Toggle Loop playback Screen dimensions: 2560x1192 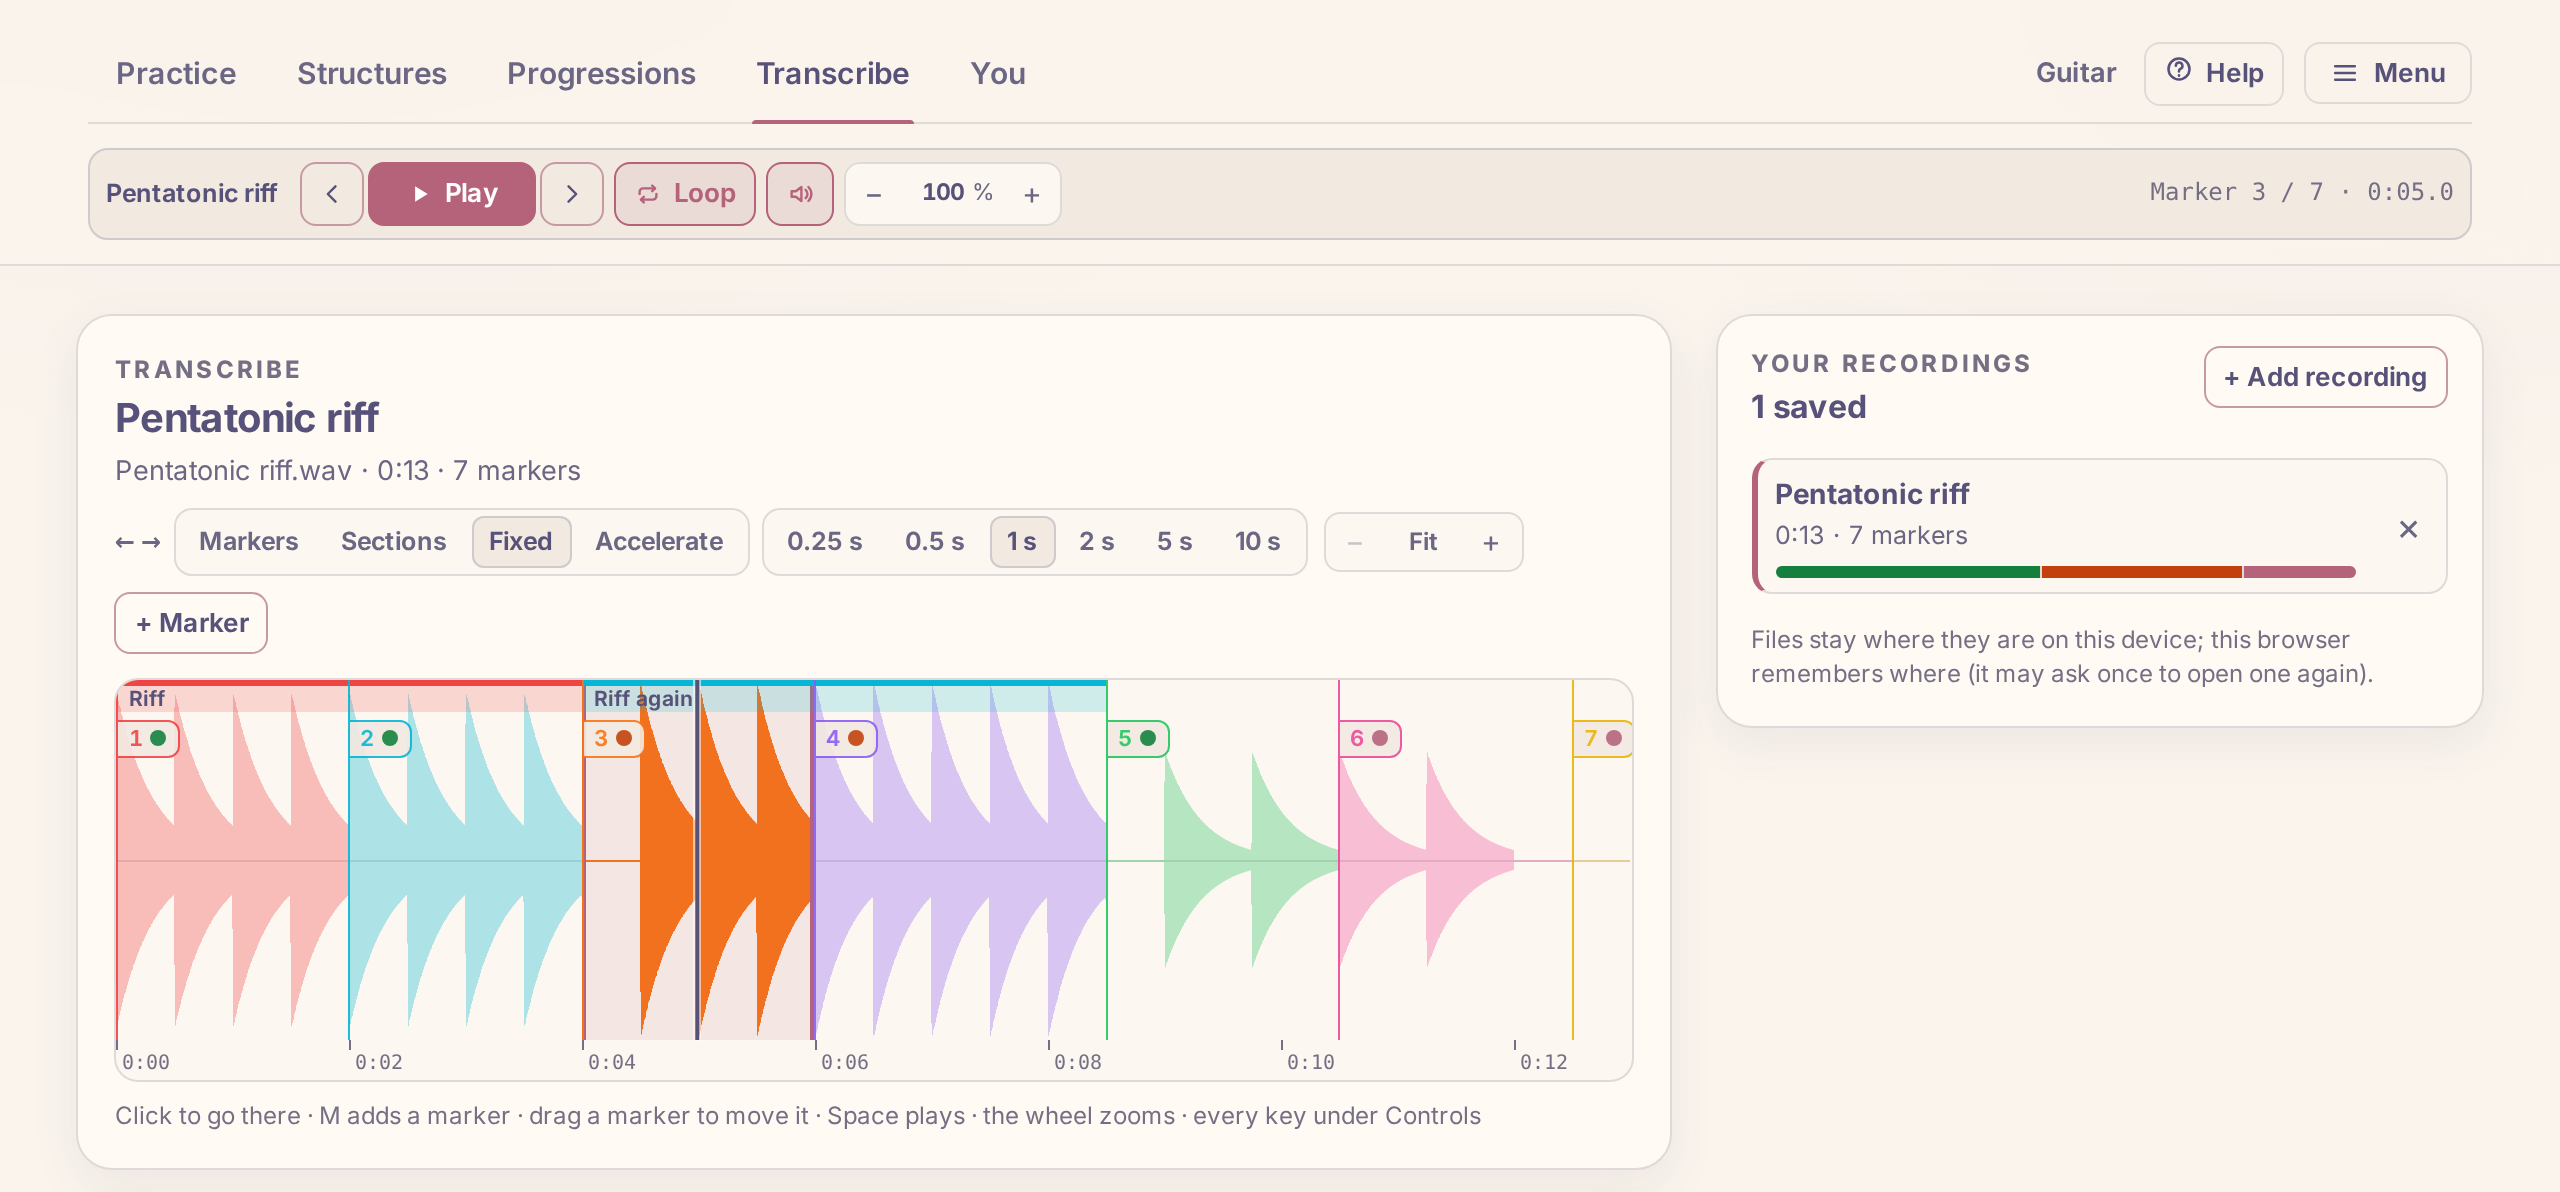(x=685, y=194)
